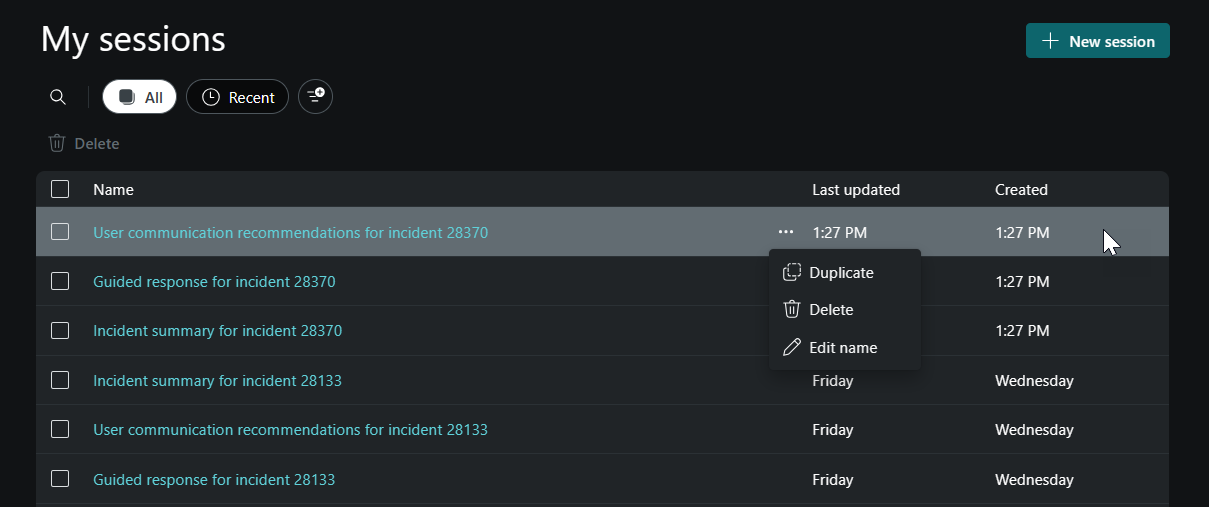The width and height of the screenshot is (1209, 507).
Task: Check the Incident summary for incident 28133 row
Action: 60,380
